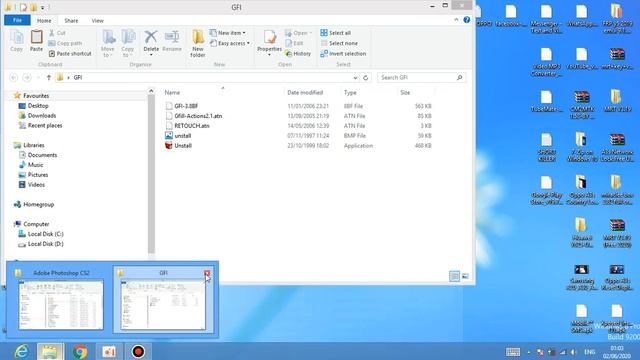Open the Move to dropdown
The width and height of the screenshot is (640, 360).
pyautogui.click(x=108, y=44)
